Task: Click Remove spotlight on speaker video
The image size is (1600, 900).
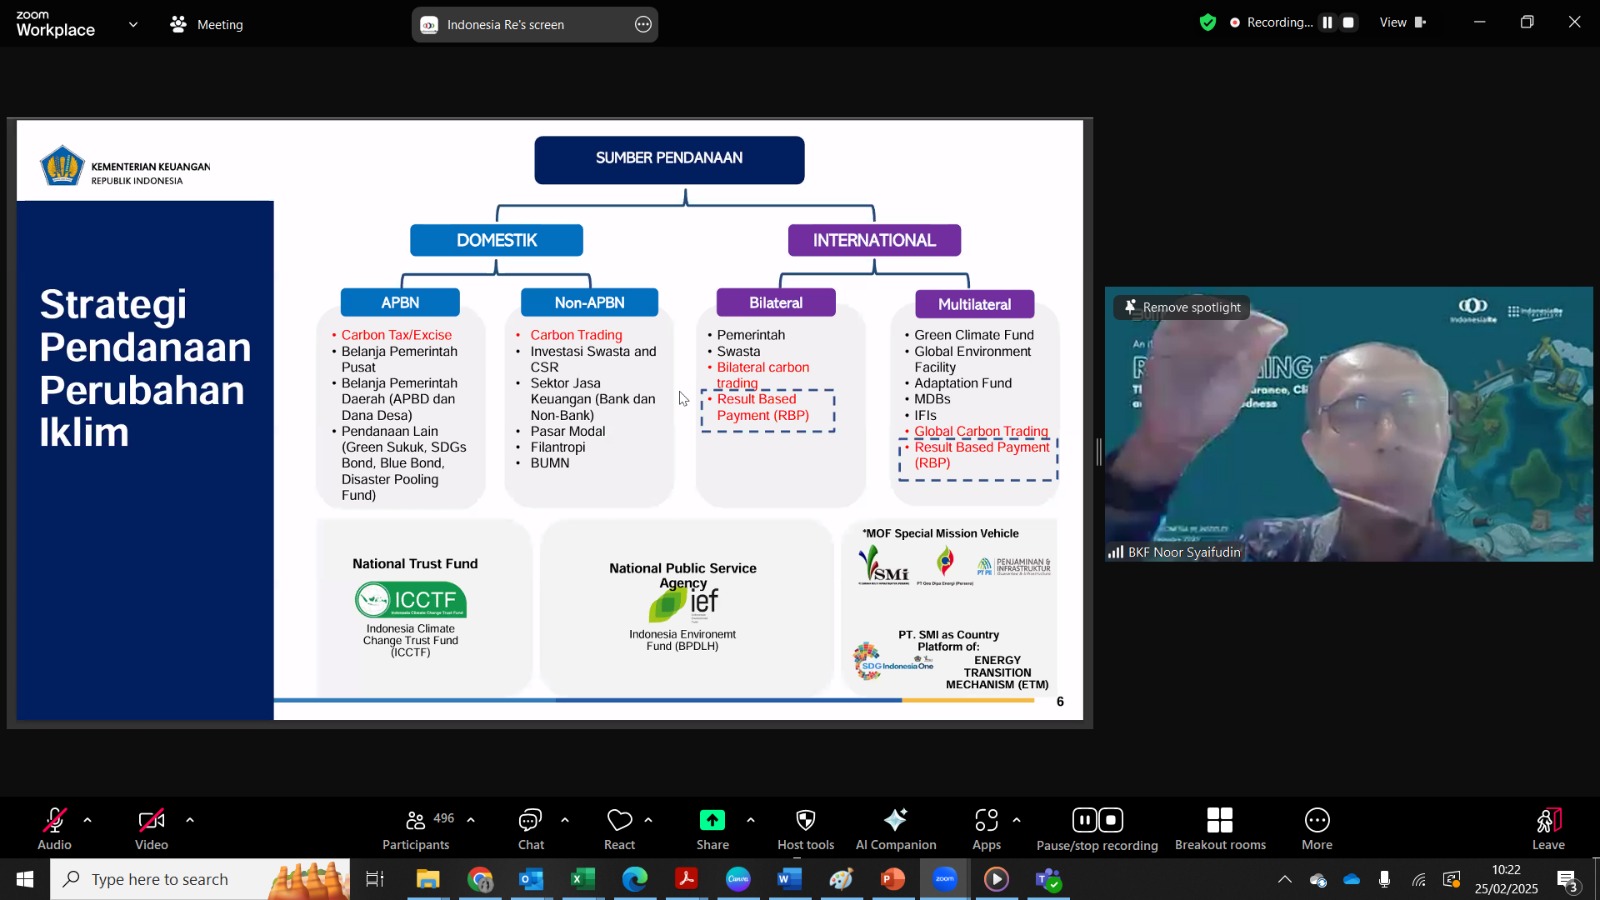Action: [x=1182, y=307]
